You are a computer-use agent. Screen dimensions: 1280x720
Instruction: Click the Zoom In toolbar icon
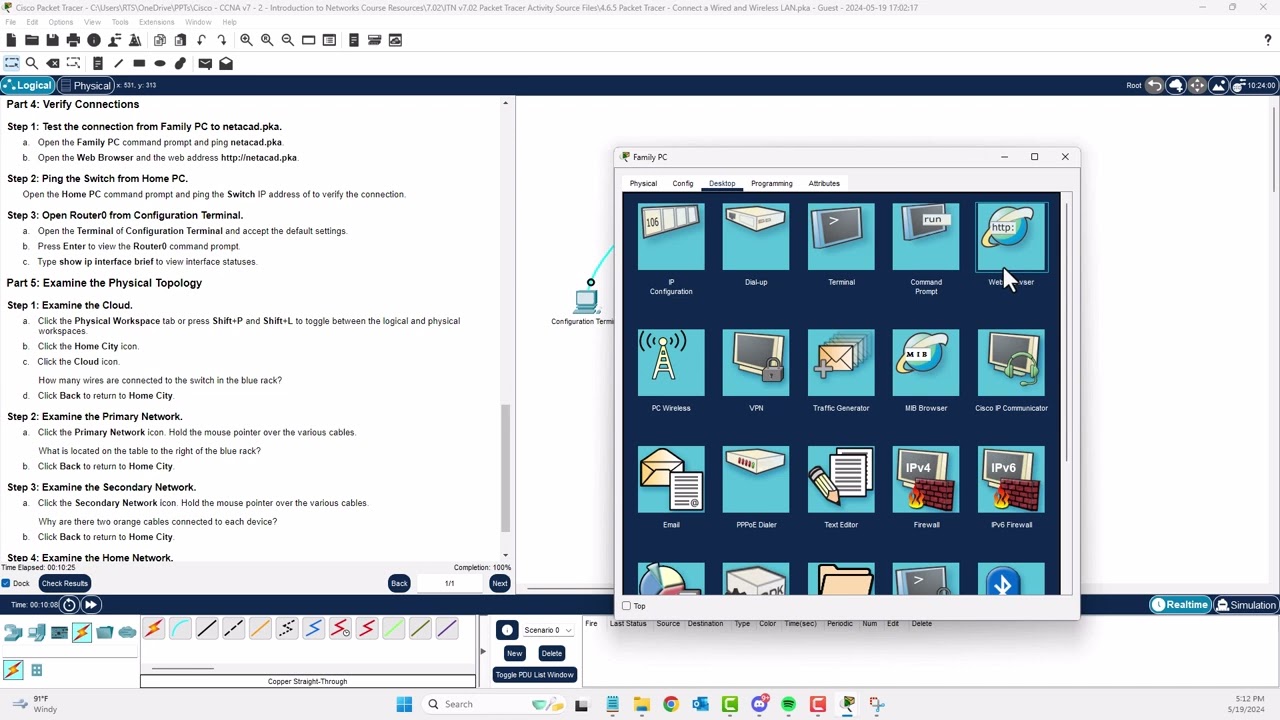[246, 40]
